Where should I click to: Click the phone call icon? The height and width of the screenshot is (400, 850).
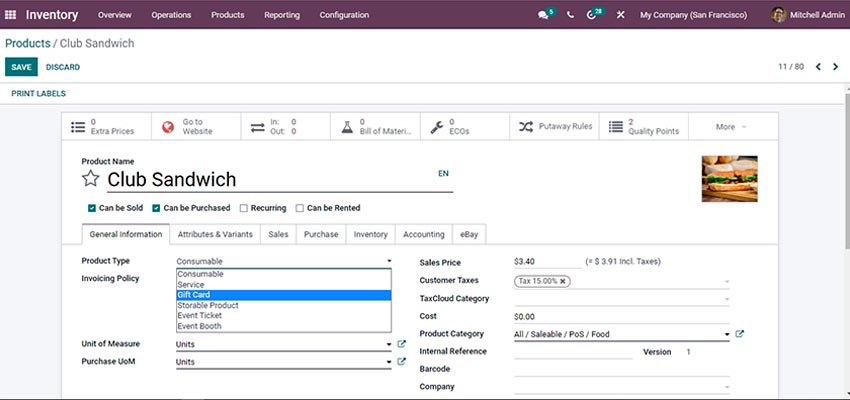(x=570, y=15)
